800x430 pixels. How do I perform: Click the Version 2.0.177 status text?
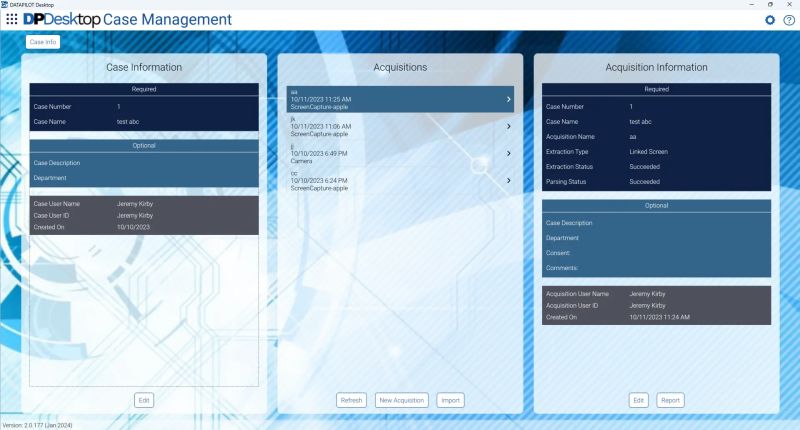tap(37, 425)
